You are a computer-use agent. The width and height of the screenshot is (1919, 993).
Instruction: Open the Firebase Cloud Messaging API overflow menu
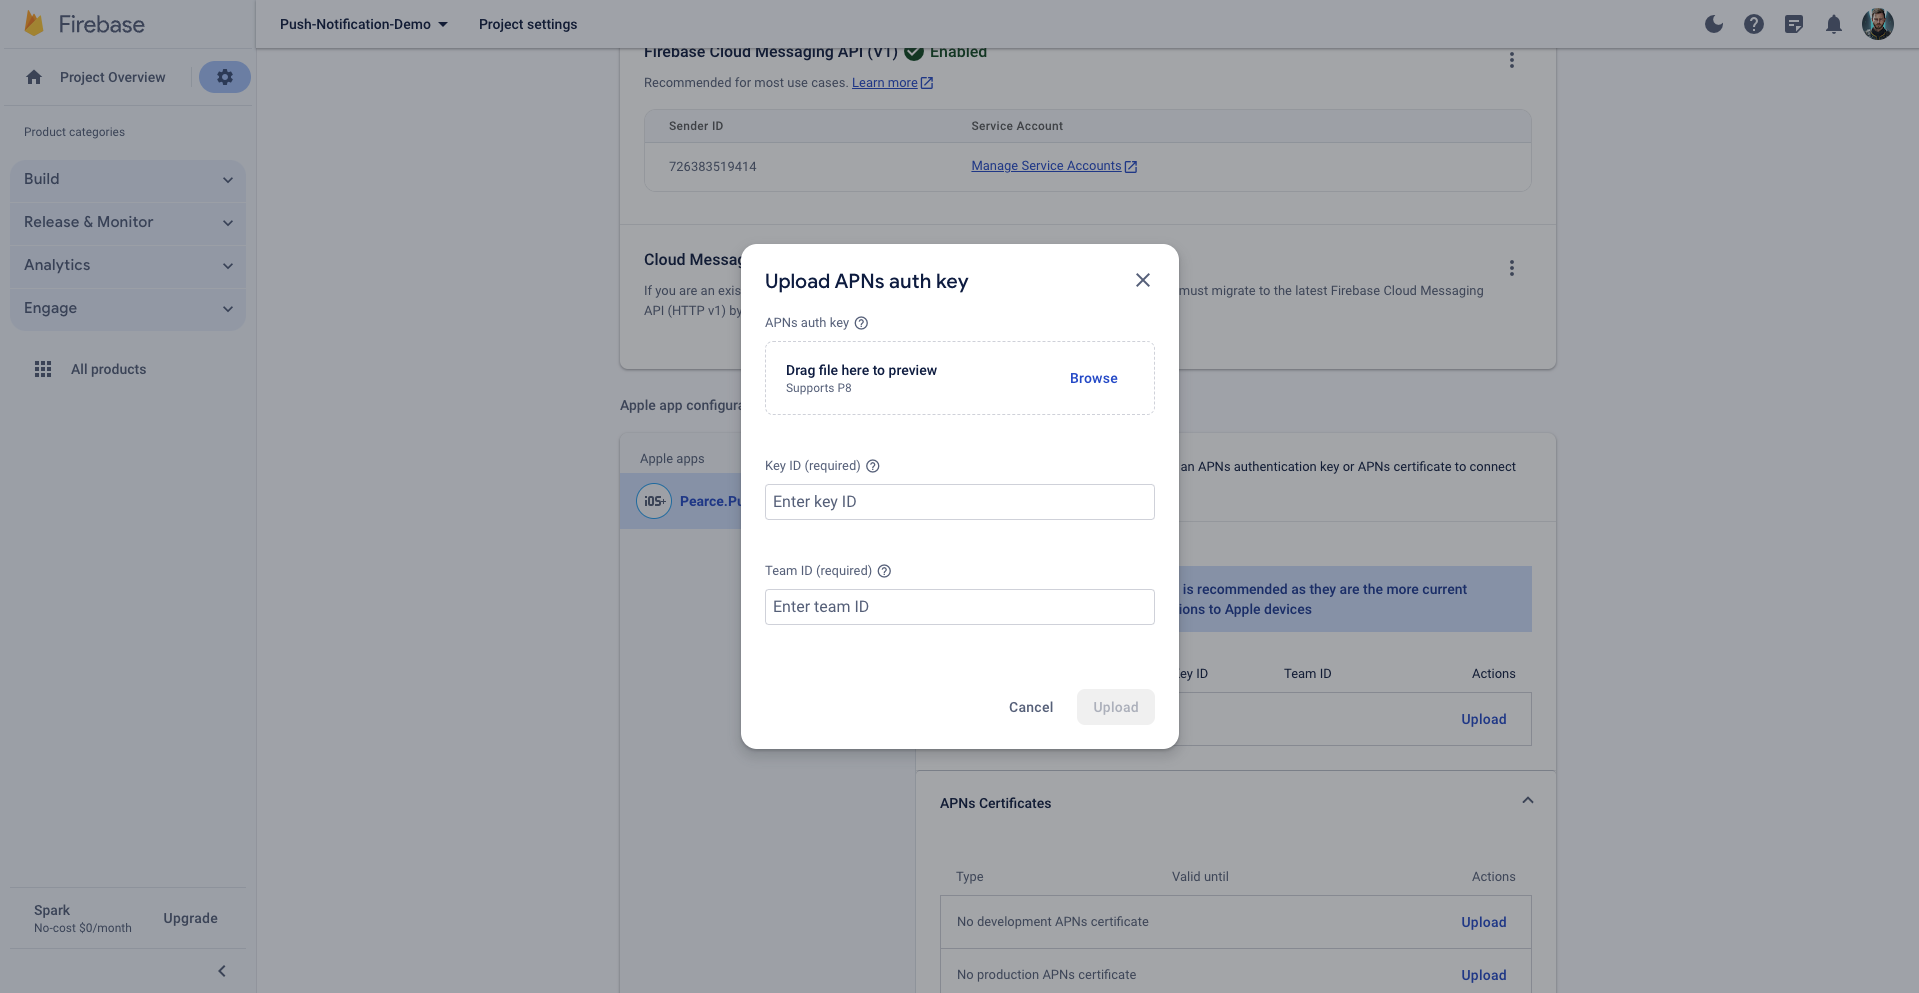tap(1512, 60)
